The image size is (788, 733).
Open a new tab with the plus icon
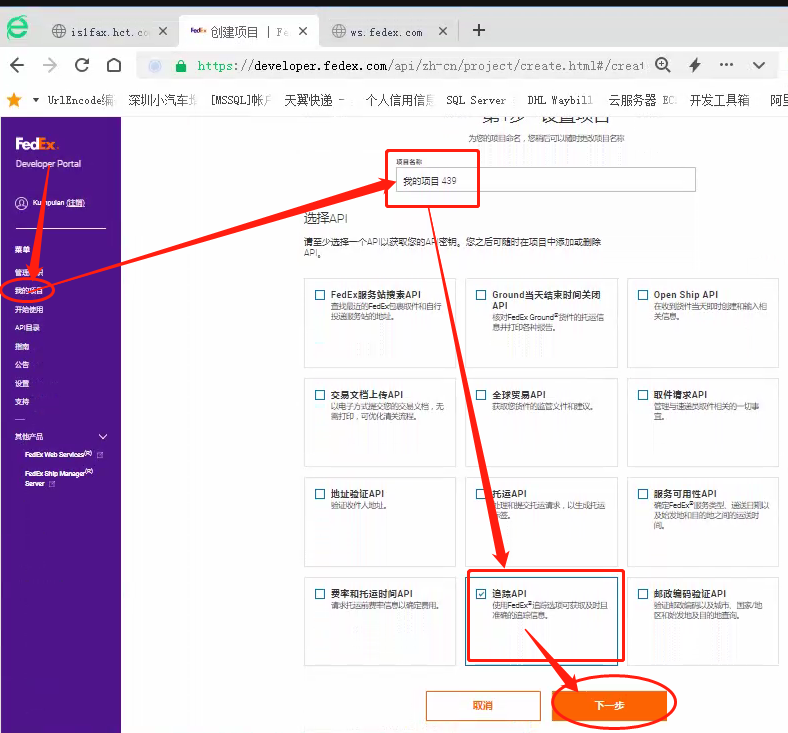(479, 30)
